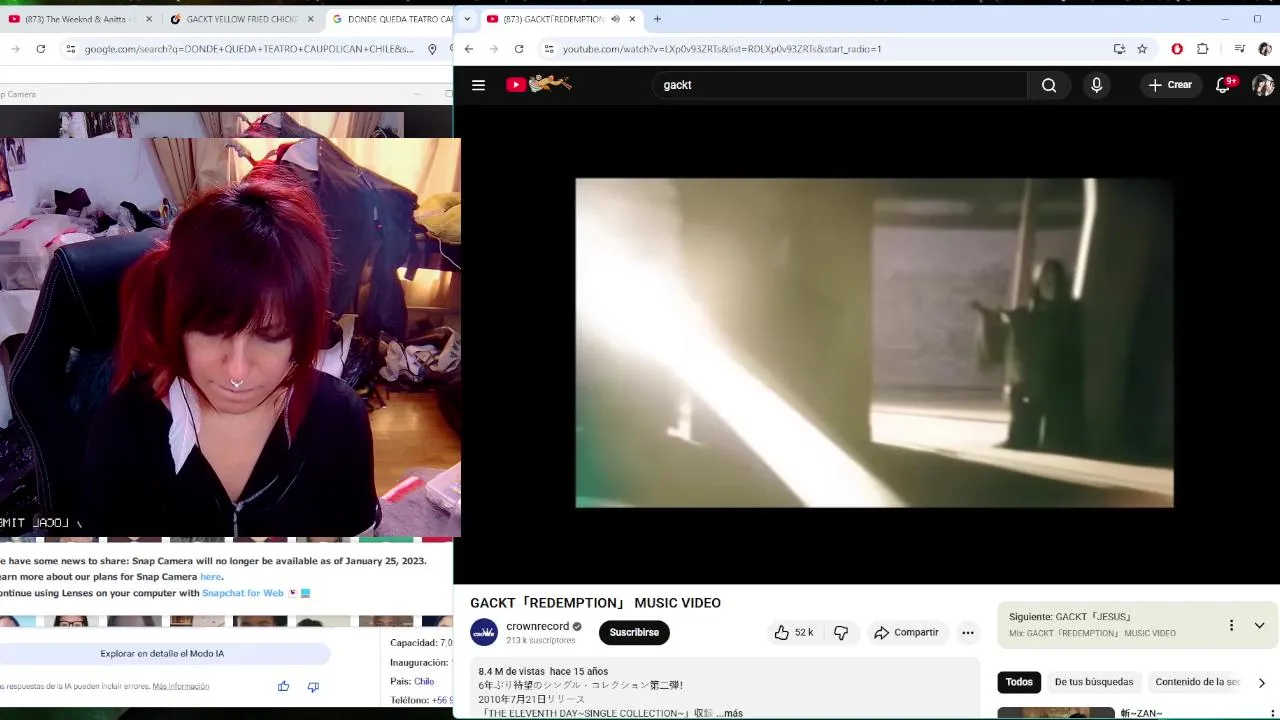Open the Opera extension icon in toolbar
The height and width of the screenshot is (720, 1280).
(1177, 49)
